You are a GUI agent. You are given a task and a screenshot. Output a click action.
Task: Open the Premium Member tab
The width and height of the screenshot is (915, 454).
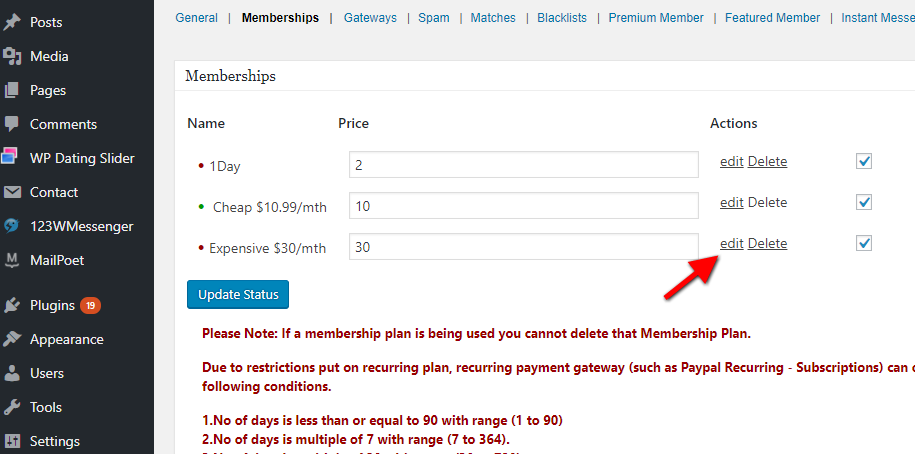point(656,18)
